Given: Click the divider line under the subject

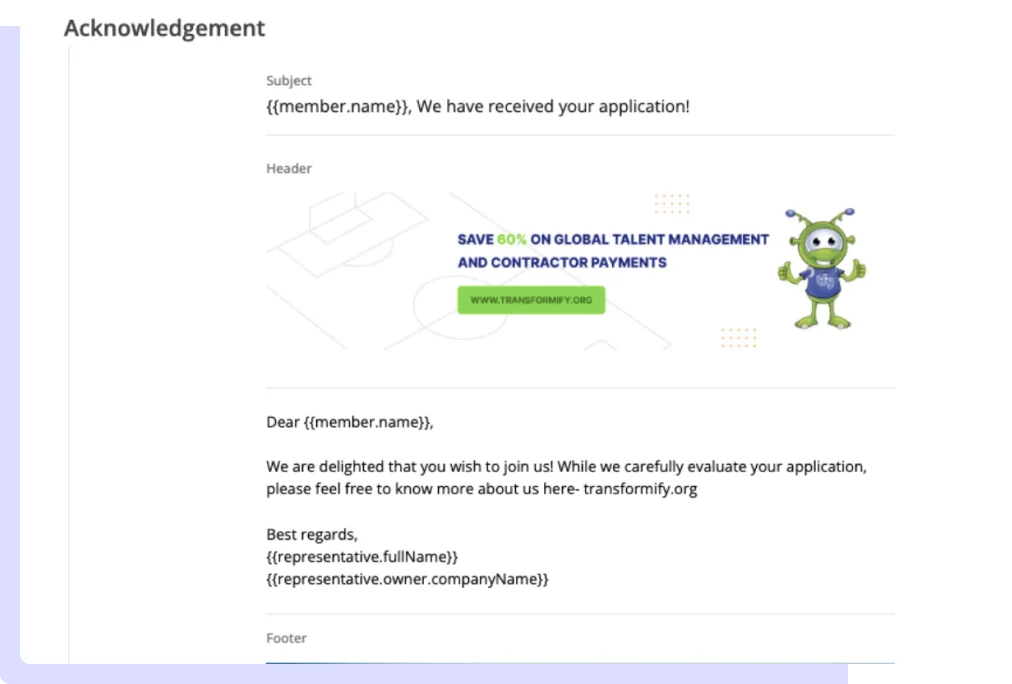Looking at the screenshot, I should [580, 135].
